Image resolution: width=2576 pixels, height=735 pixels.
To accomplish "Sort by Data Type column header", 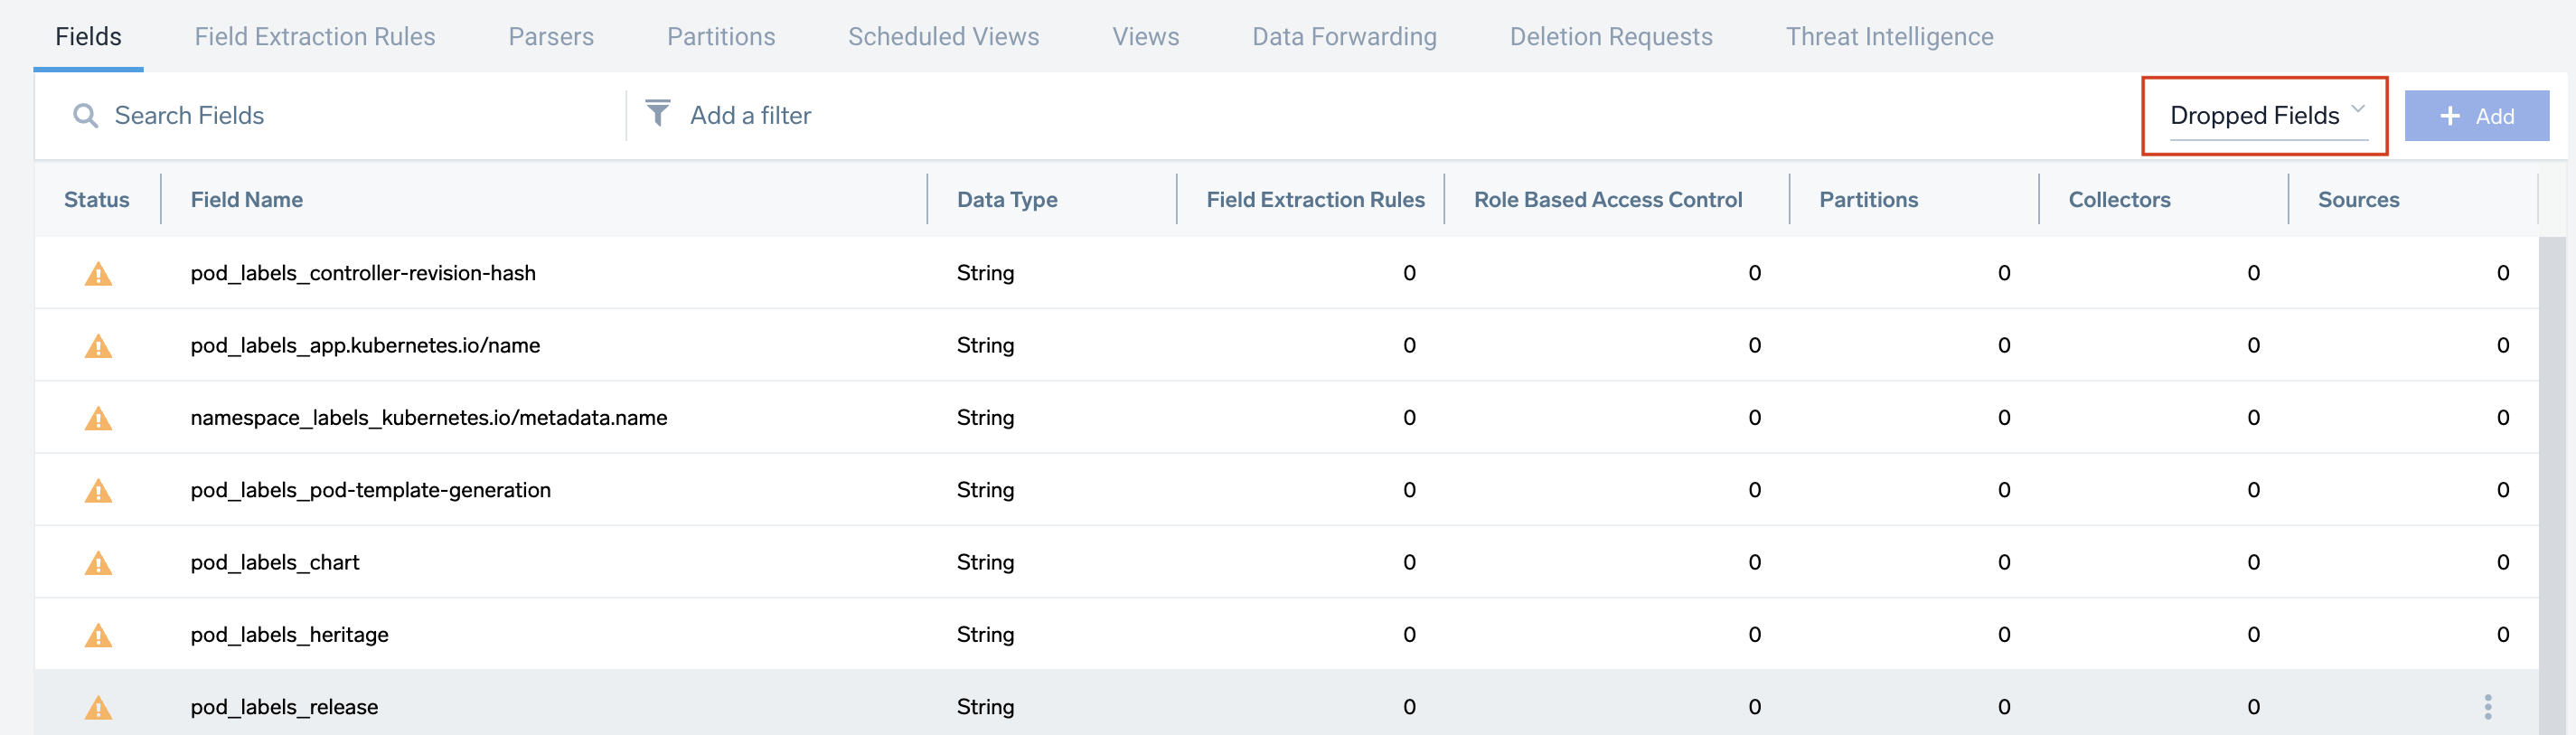I will tap(1006, 200).
